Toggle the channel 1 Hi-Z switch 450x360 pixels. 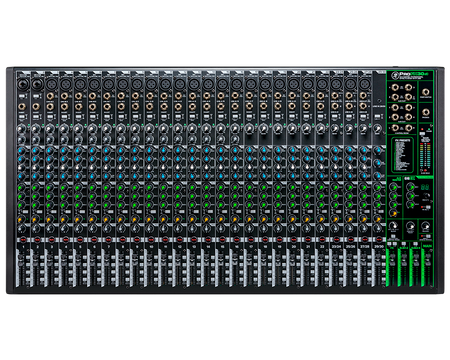point(22,97)
